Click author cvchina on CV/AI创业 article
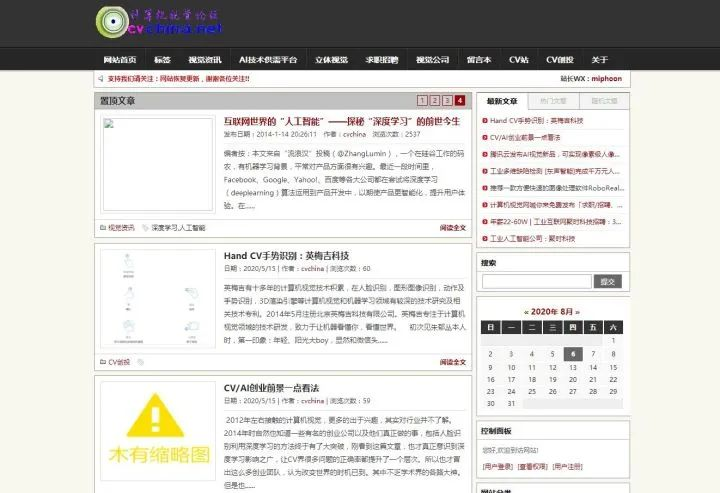Viewport: 720px width, 493px height. [312, 401]
